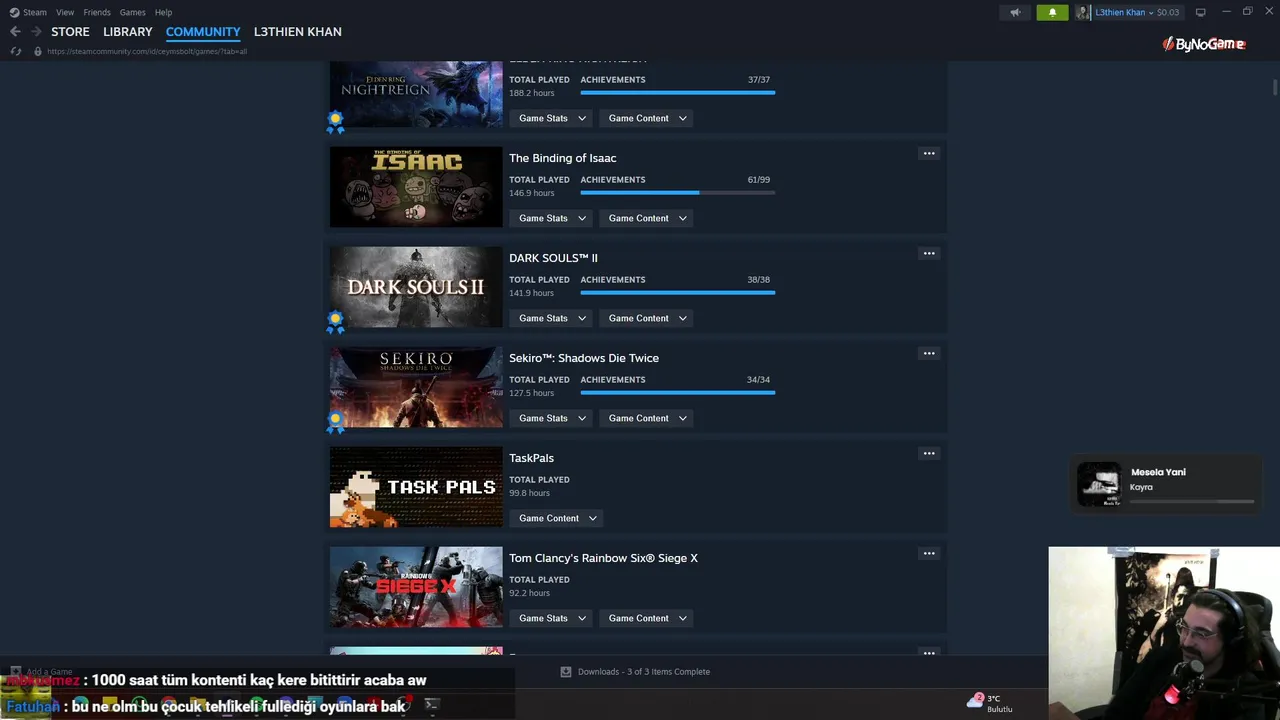
Task: Open the Sekiro: Shadows Die Twice title
Action: 584,358
